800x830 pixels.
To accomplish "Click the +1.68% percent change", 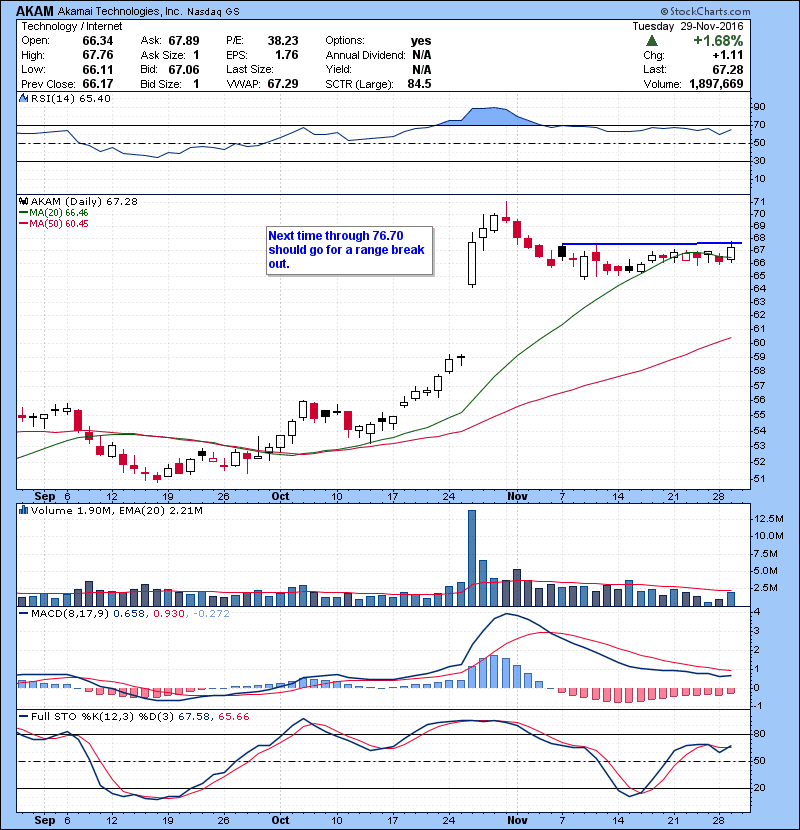I will [x=718, y=41].
